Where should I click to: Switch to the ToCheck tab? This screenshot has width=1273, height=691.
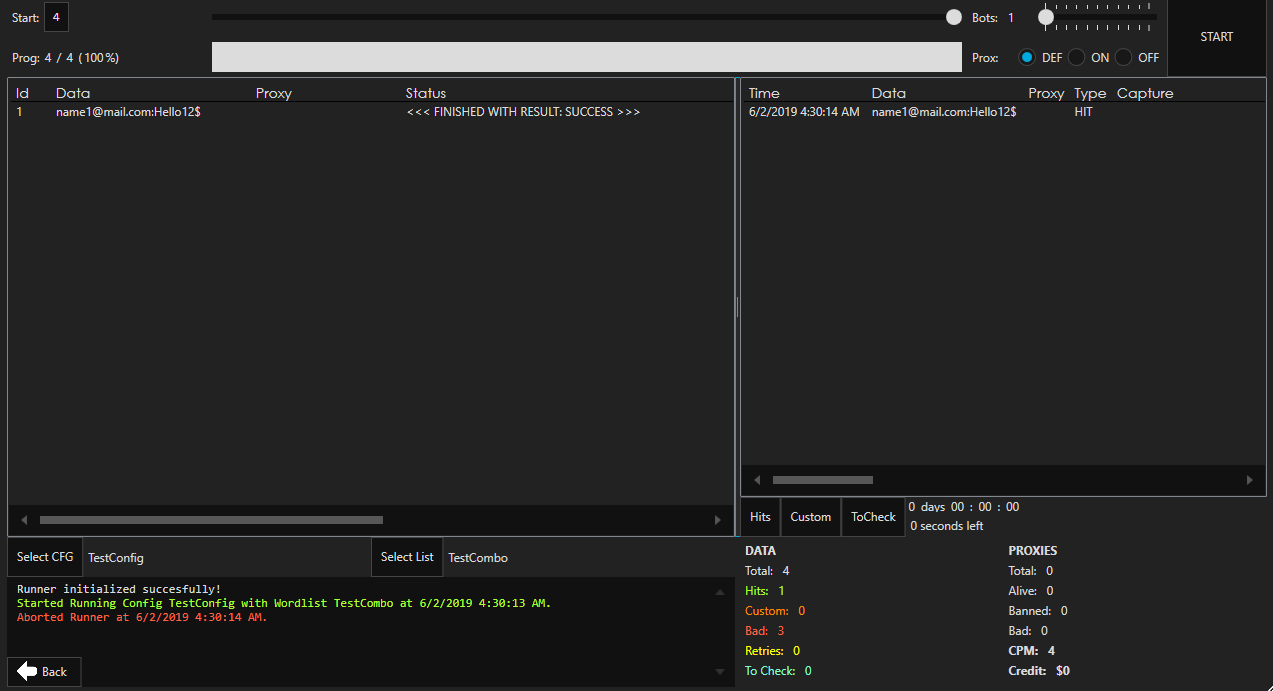(872, 516)
